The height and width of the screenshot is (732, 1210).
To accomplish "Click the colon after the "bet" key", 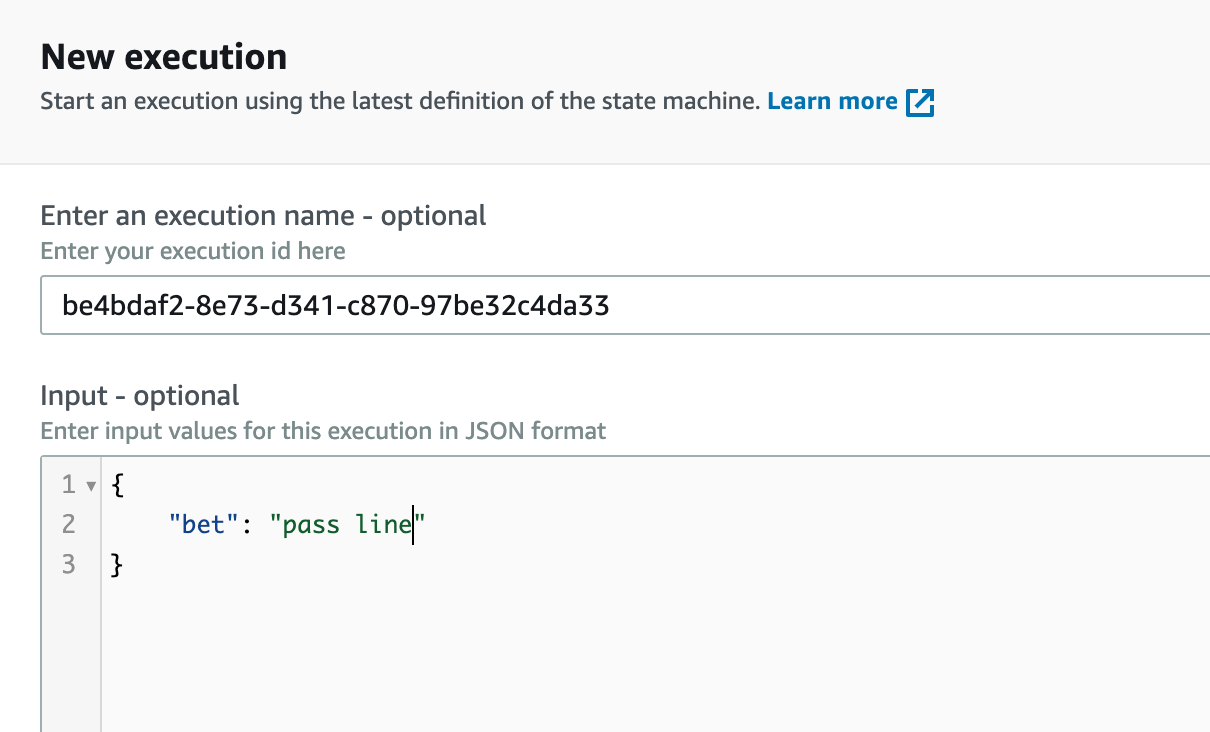I will pyautogui.click(x=234, y=525).
